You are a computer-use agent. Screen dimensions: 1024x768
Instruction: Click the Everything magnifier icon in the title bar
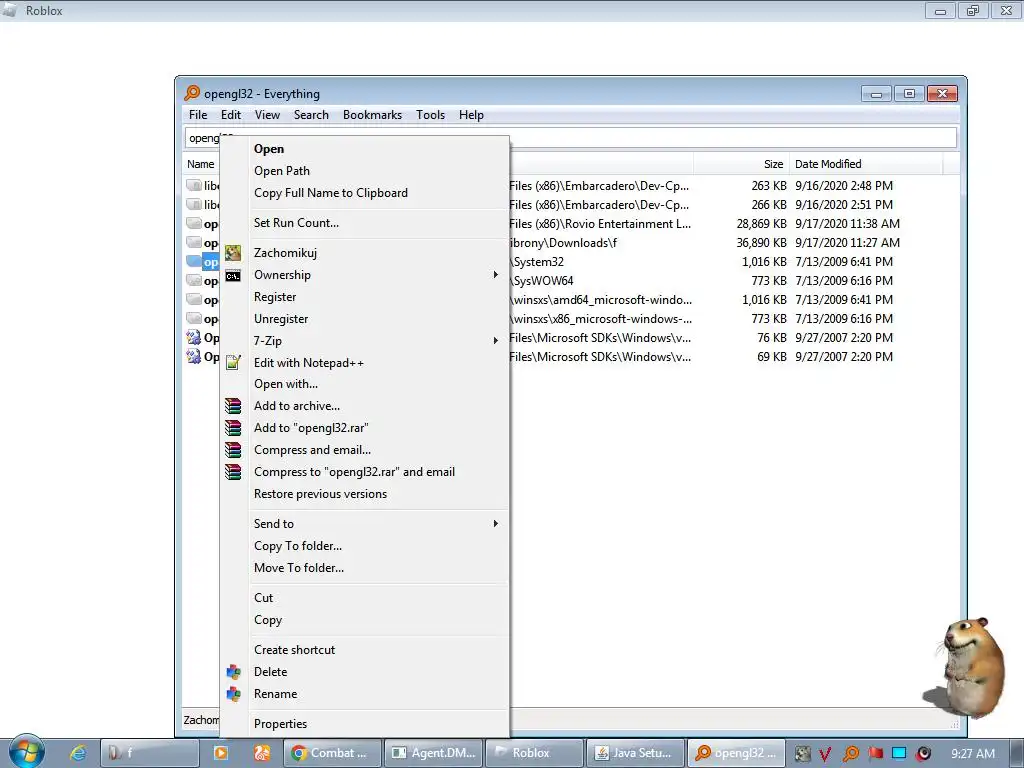(x=192, y=93)
